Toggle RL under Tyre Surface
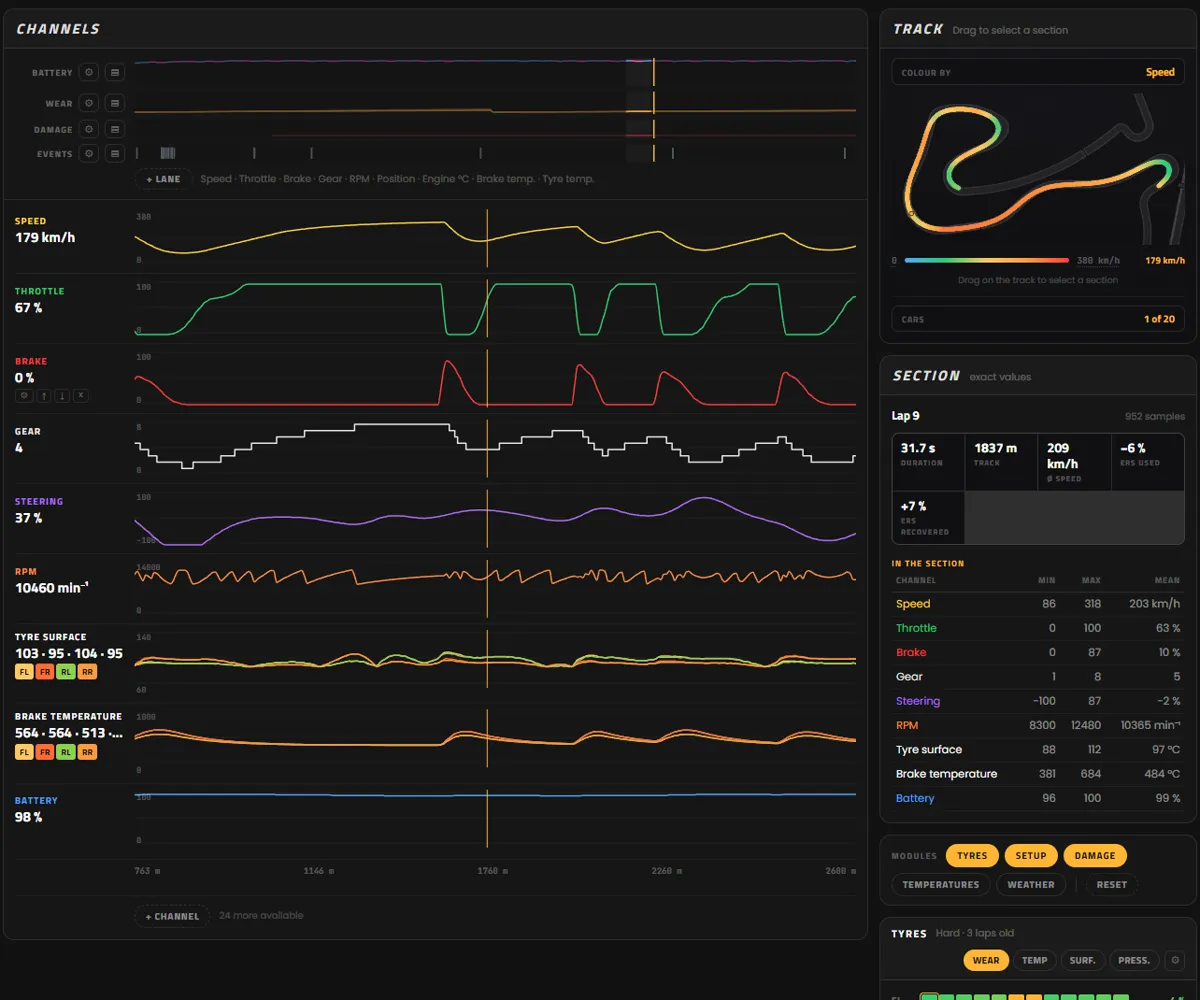The image size is (1200, 1000). pos(66,672)
